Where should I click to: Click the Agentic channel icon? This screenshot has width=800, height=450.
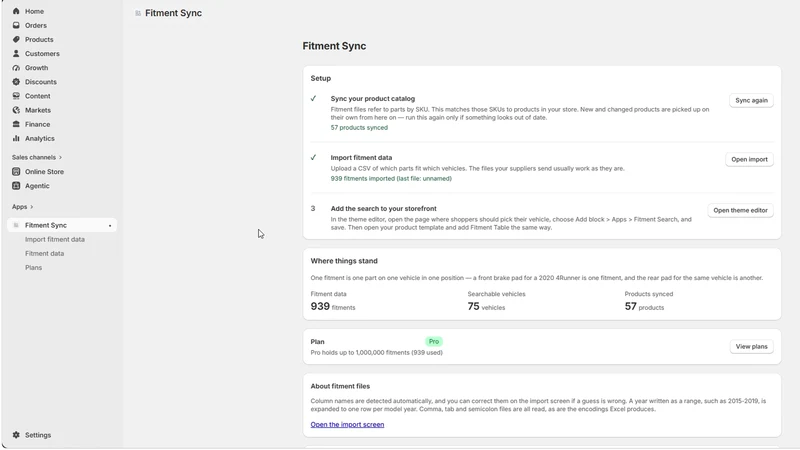16,186
